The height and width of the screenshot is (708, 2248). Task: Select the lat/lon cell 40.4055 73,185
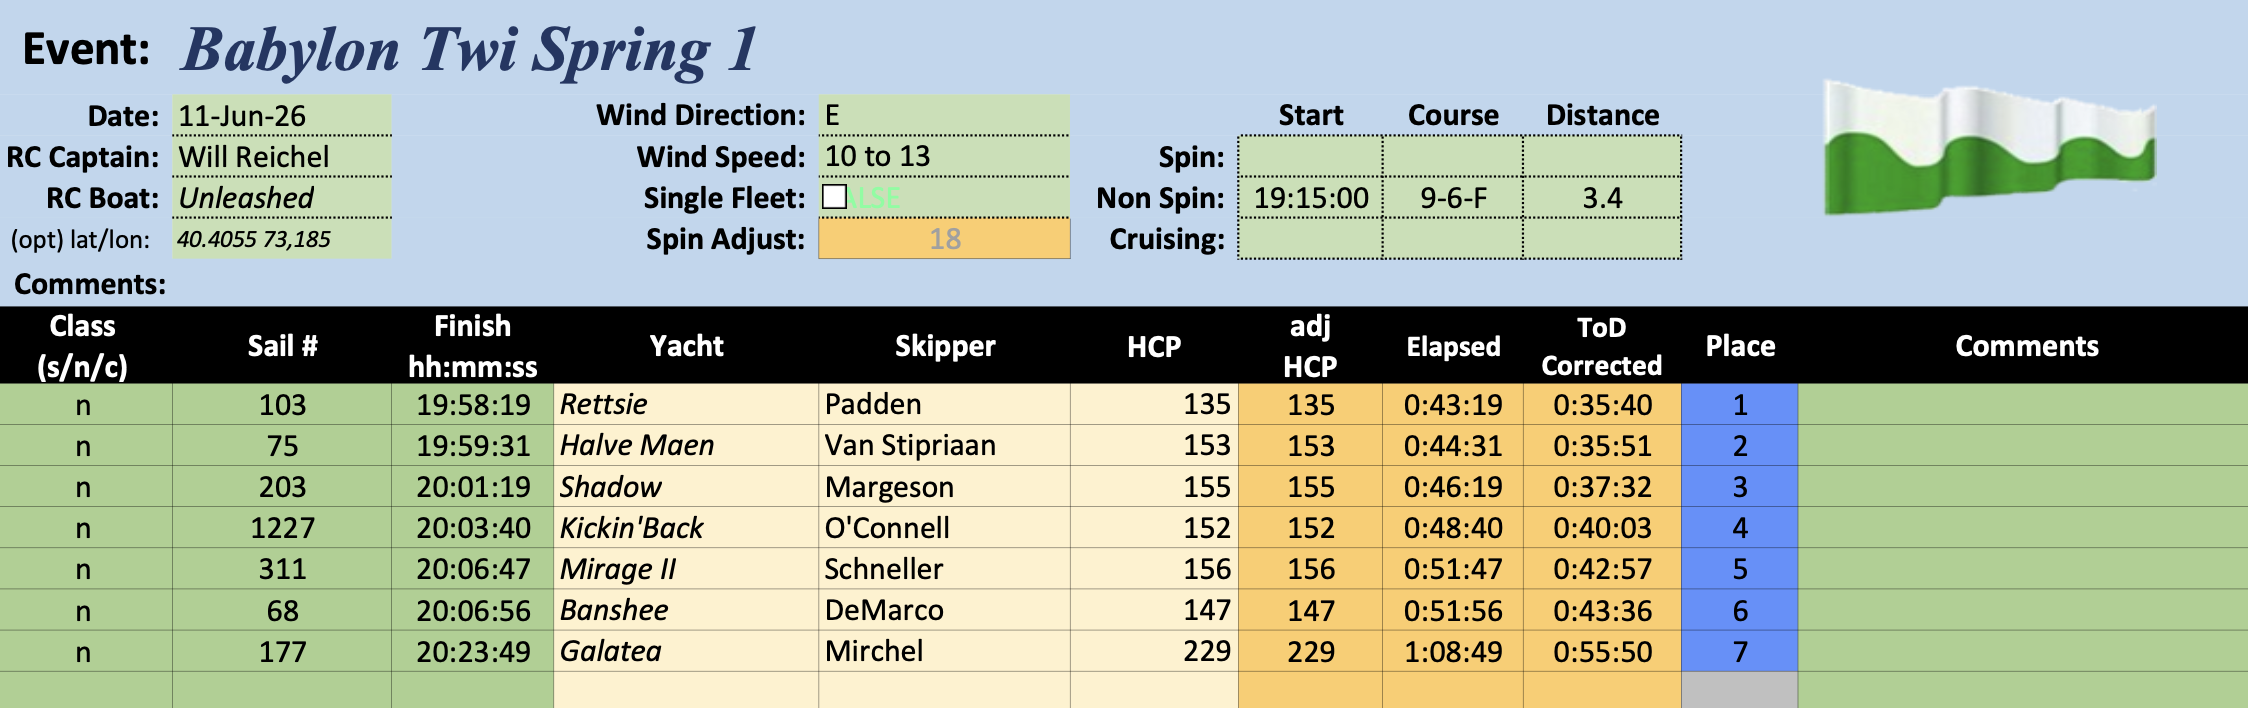coord(282,239)
